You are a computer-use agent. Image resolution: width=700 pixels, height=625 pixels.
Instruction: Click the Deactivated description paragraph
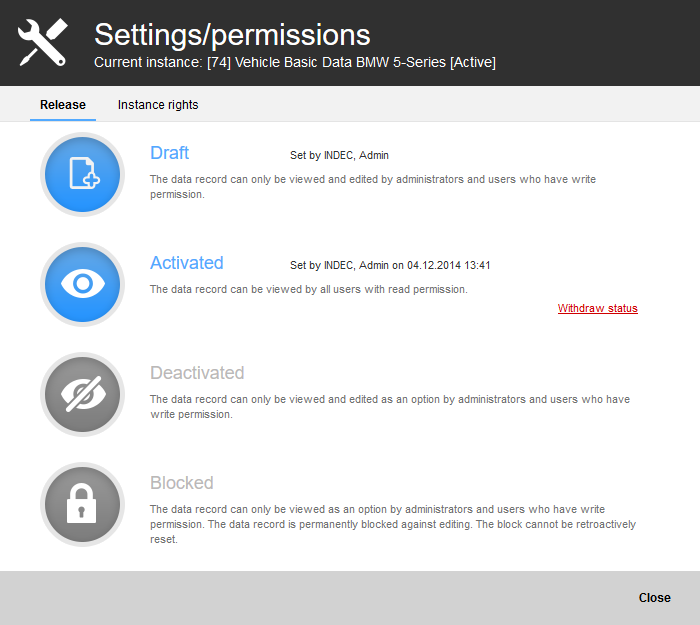pos(390,407)
